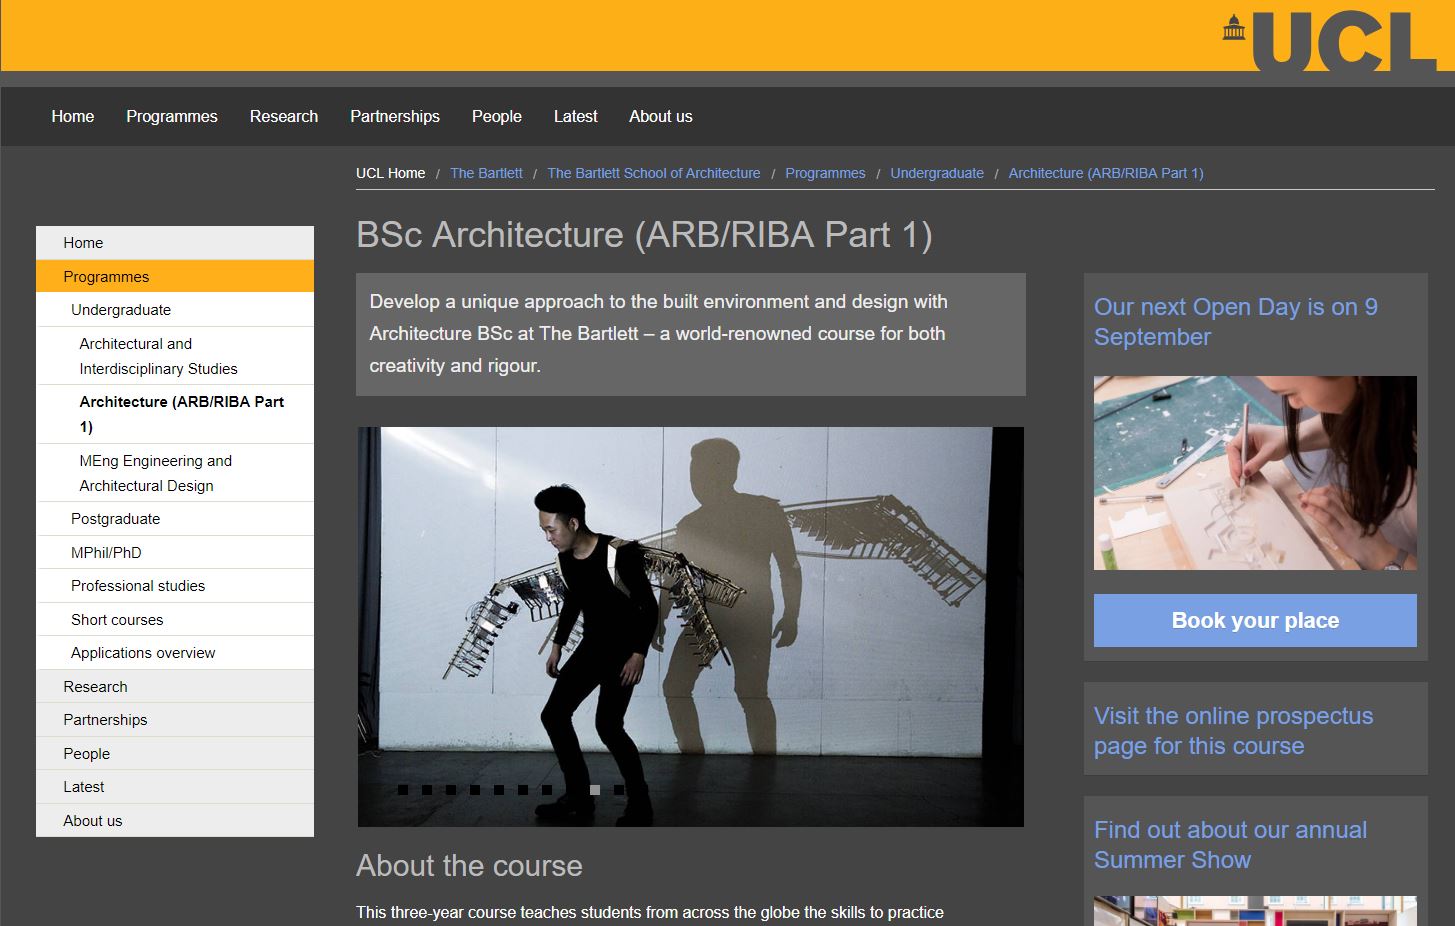
Task: Select the highlighted light-grey carousel indicator square
Action: pos(595,790)
